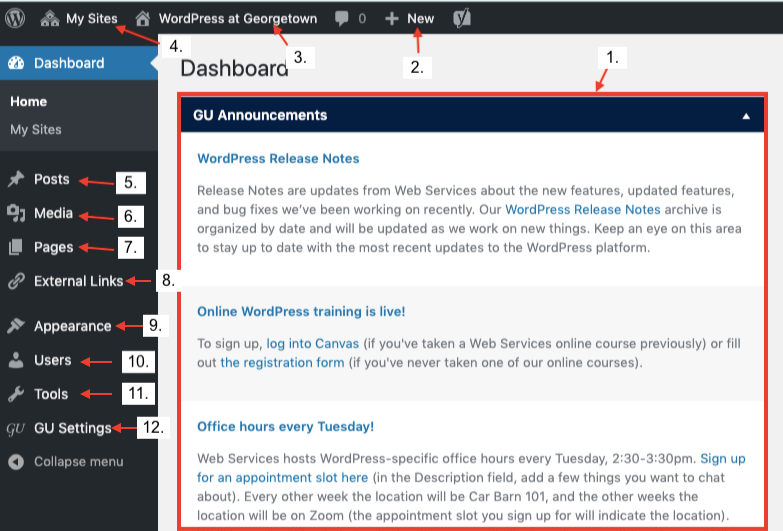The image size is (783, 531).
Task: Open the Tools menu
Action: pyautogui.click(x=51, y=394)
